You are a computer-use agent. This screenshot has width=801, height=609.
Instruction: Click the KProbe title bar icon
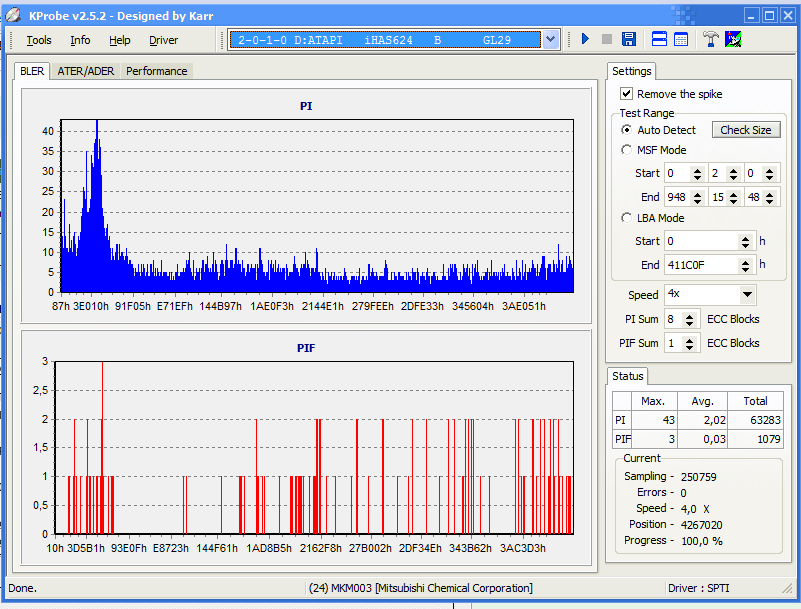click(14, 14)
